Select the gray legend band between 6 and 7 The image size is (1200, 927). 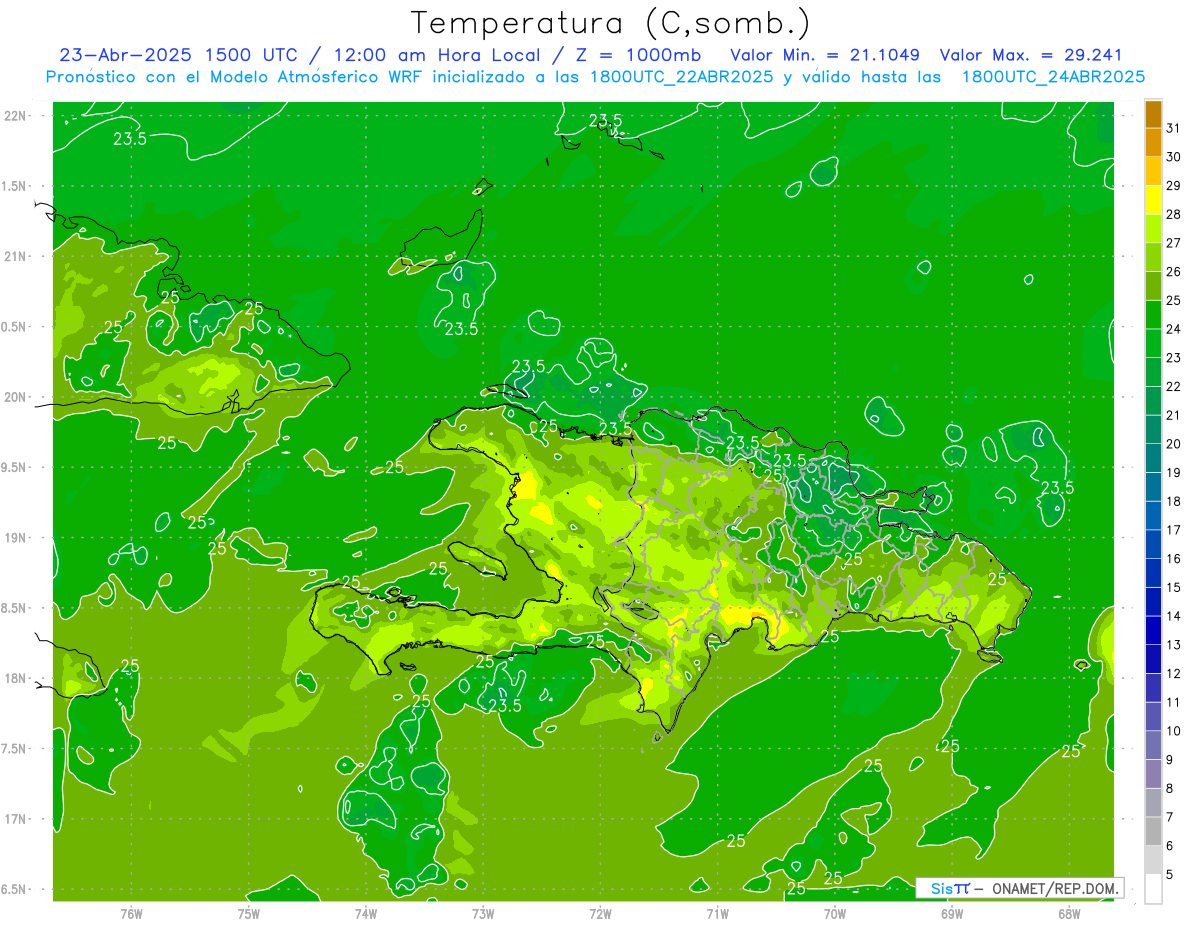point(1153,831)
